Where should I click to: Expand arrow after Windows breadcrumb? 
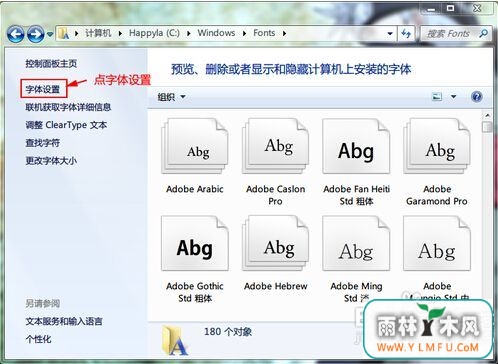click(245, 33)
